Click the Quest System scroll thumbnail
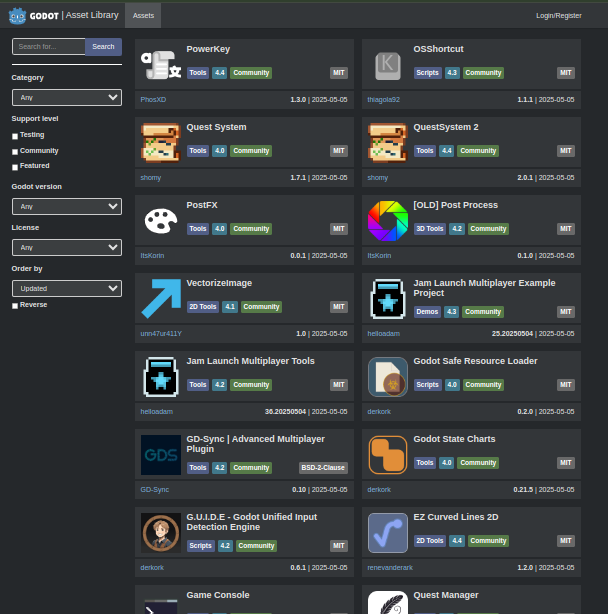This screenshot has width=608, height=614. click(161, 143)
